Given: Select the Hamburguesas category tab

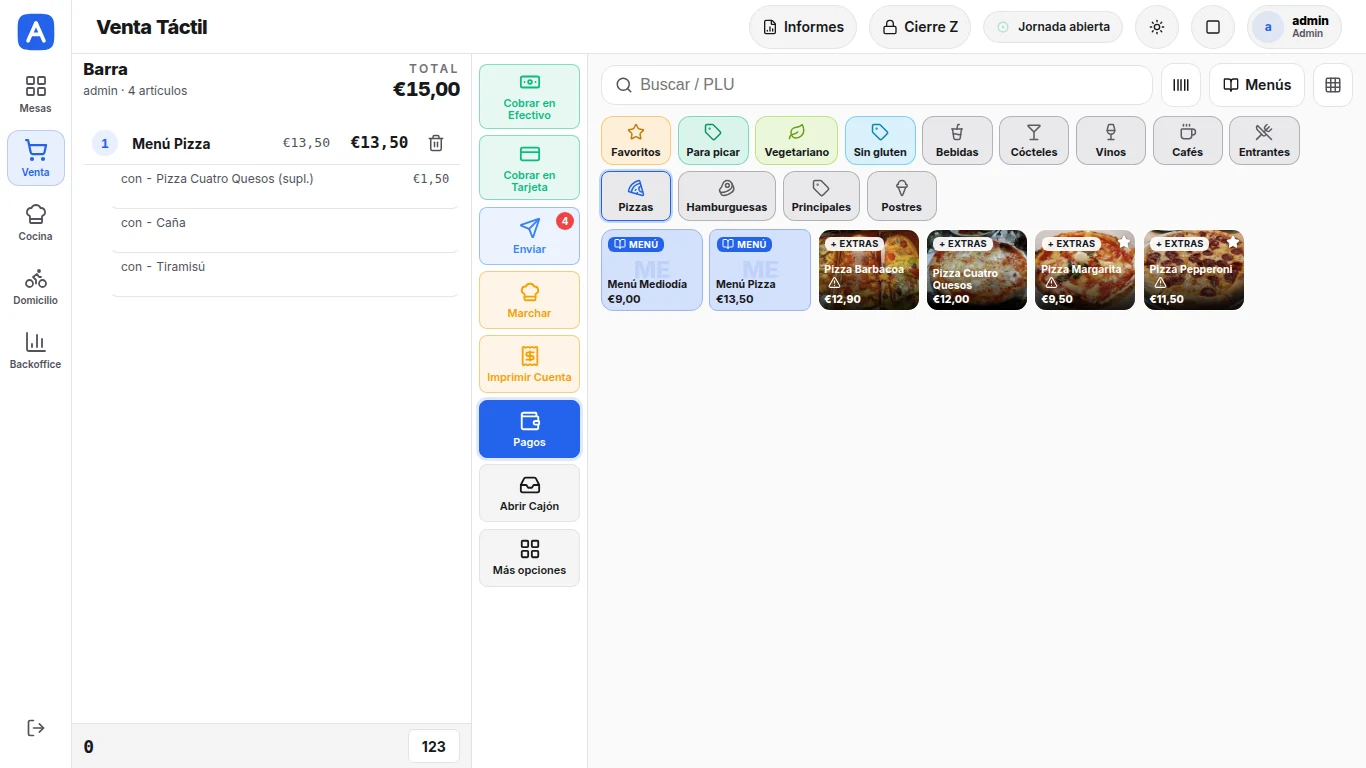Looking at the screenshot, I should click(x=727, y=196).
